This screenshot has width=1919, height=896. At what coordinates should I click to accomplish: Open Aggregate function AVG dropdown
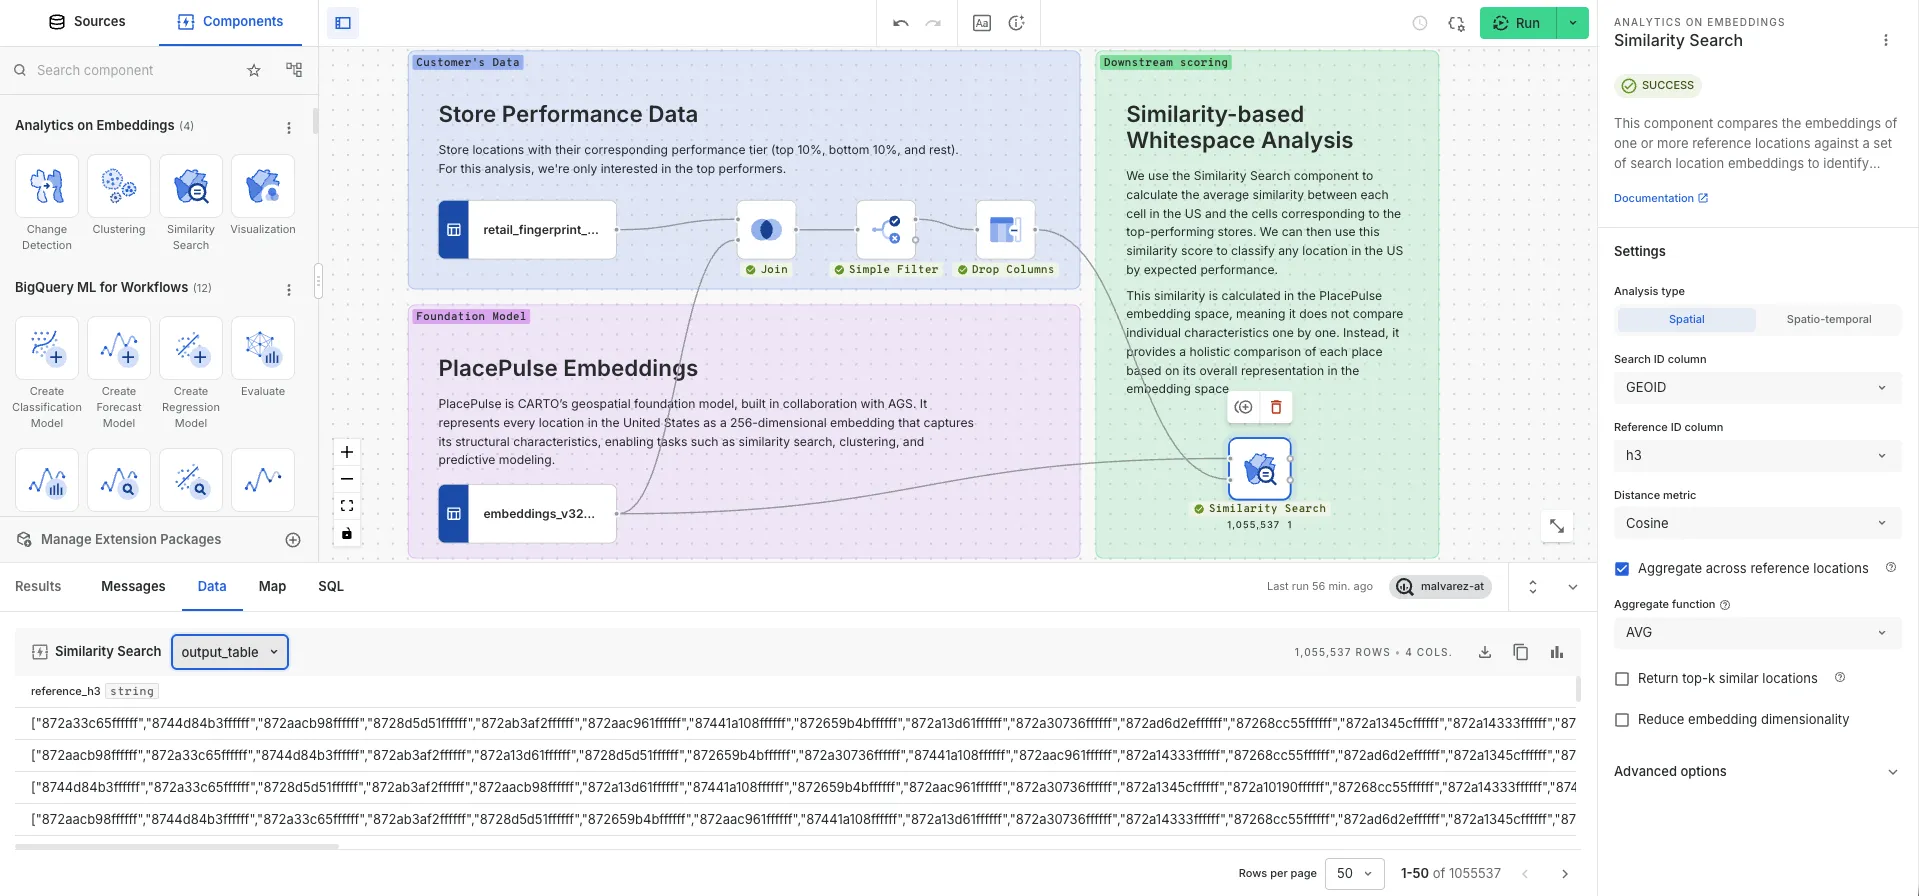(1757, 633)
